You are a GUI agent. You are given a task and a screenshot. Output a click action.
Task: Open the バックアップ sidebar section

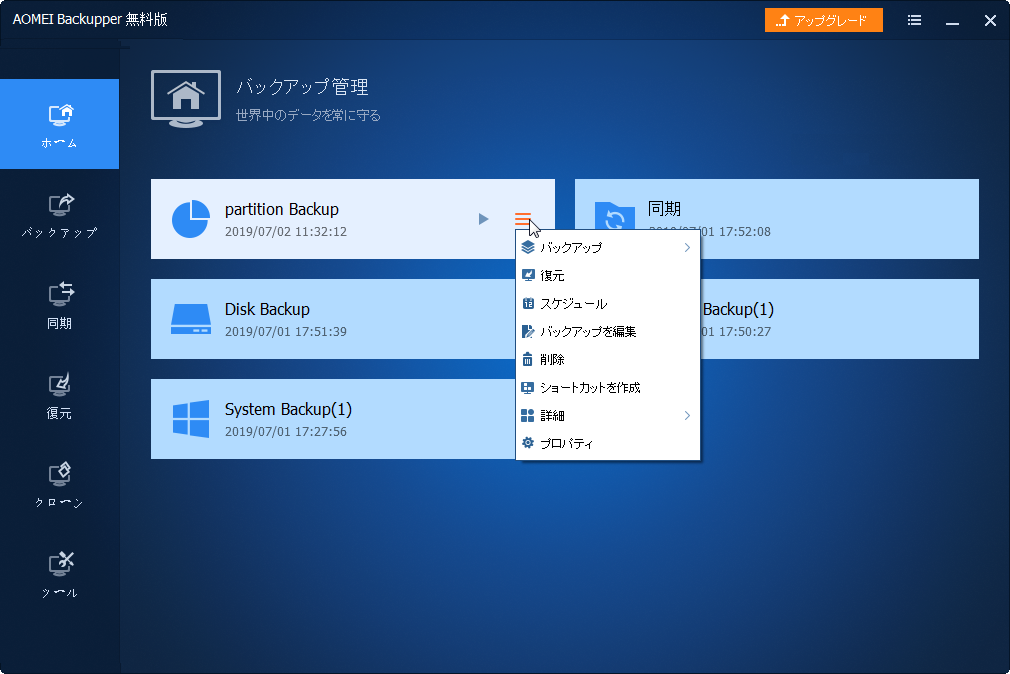click(x=59, y=215)
